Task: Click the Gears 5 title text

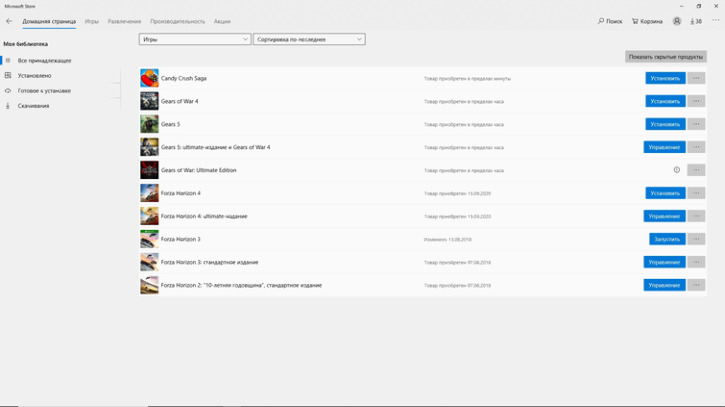Action: coord(170,124)
